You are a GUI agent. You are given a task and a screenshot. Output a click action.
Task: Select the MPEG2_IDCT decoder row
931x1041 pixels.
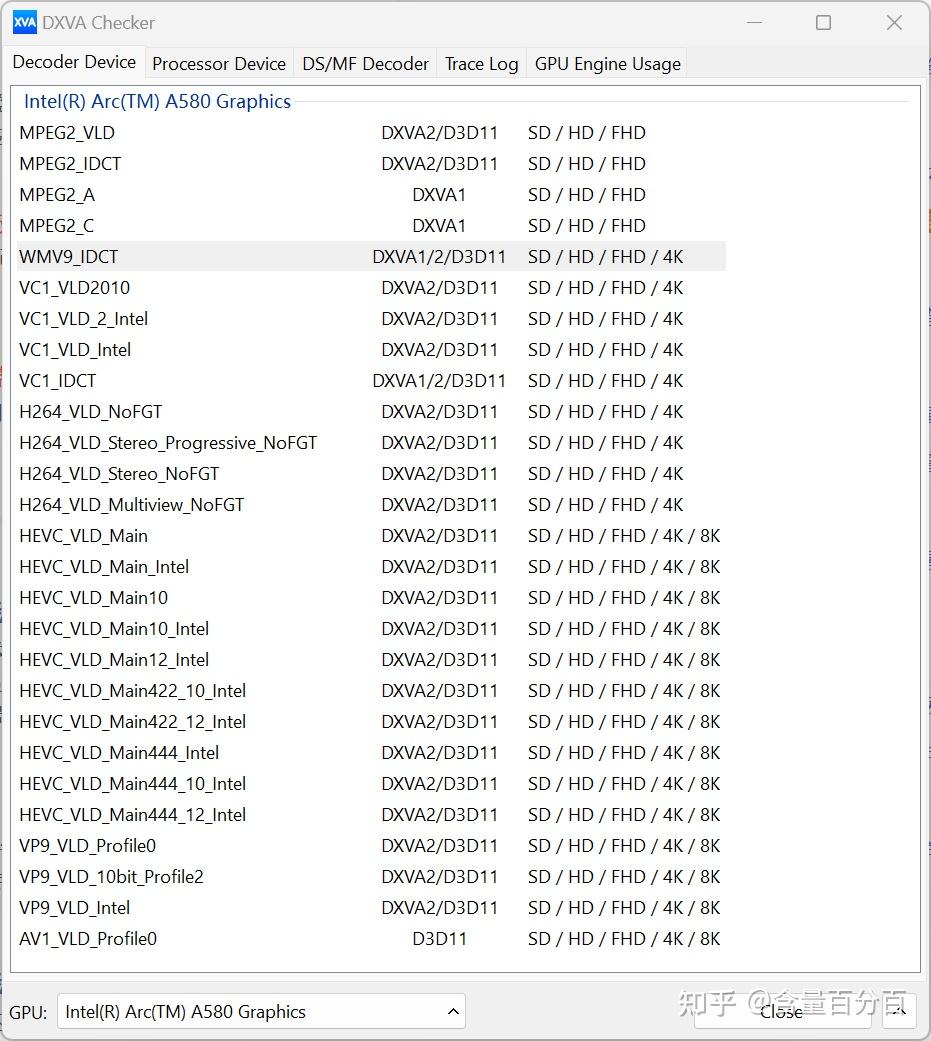(371, 164)
